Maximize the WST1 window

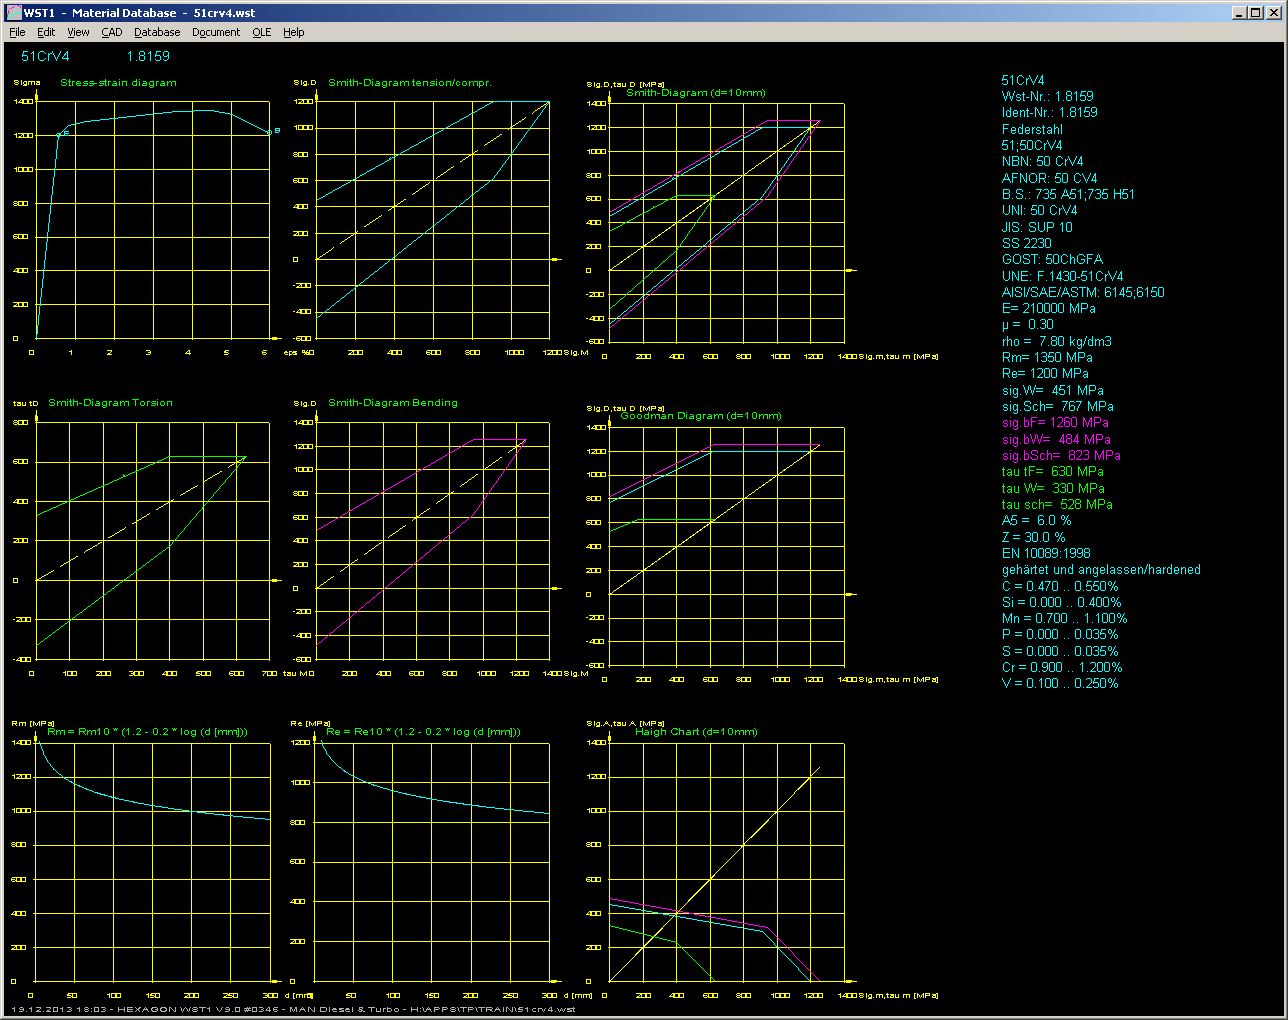(1255, 13)
